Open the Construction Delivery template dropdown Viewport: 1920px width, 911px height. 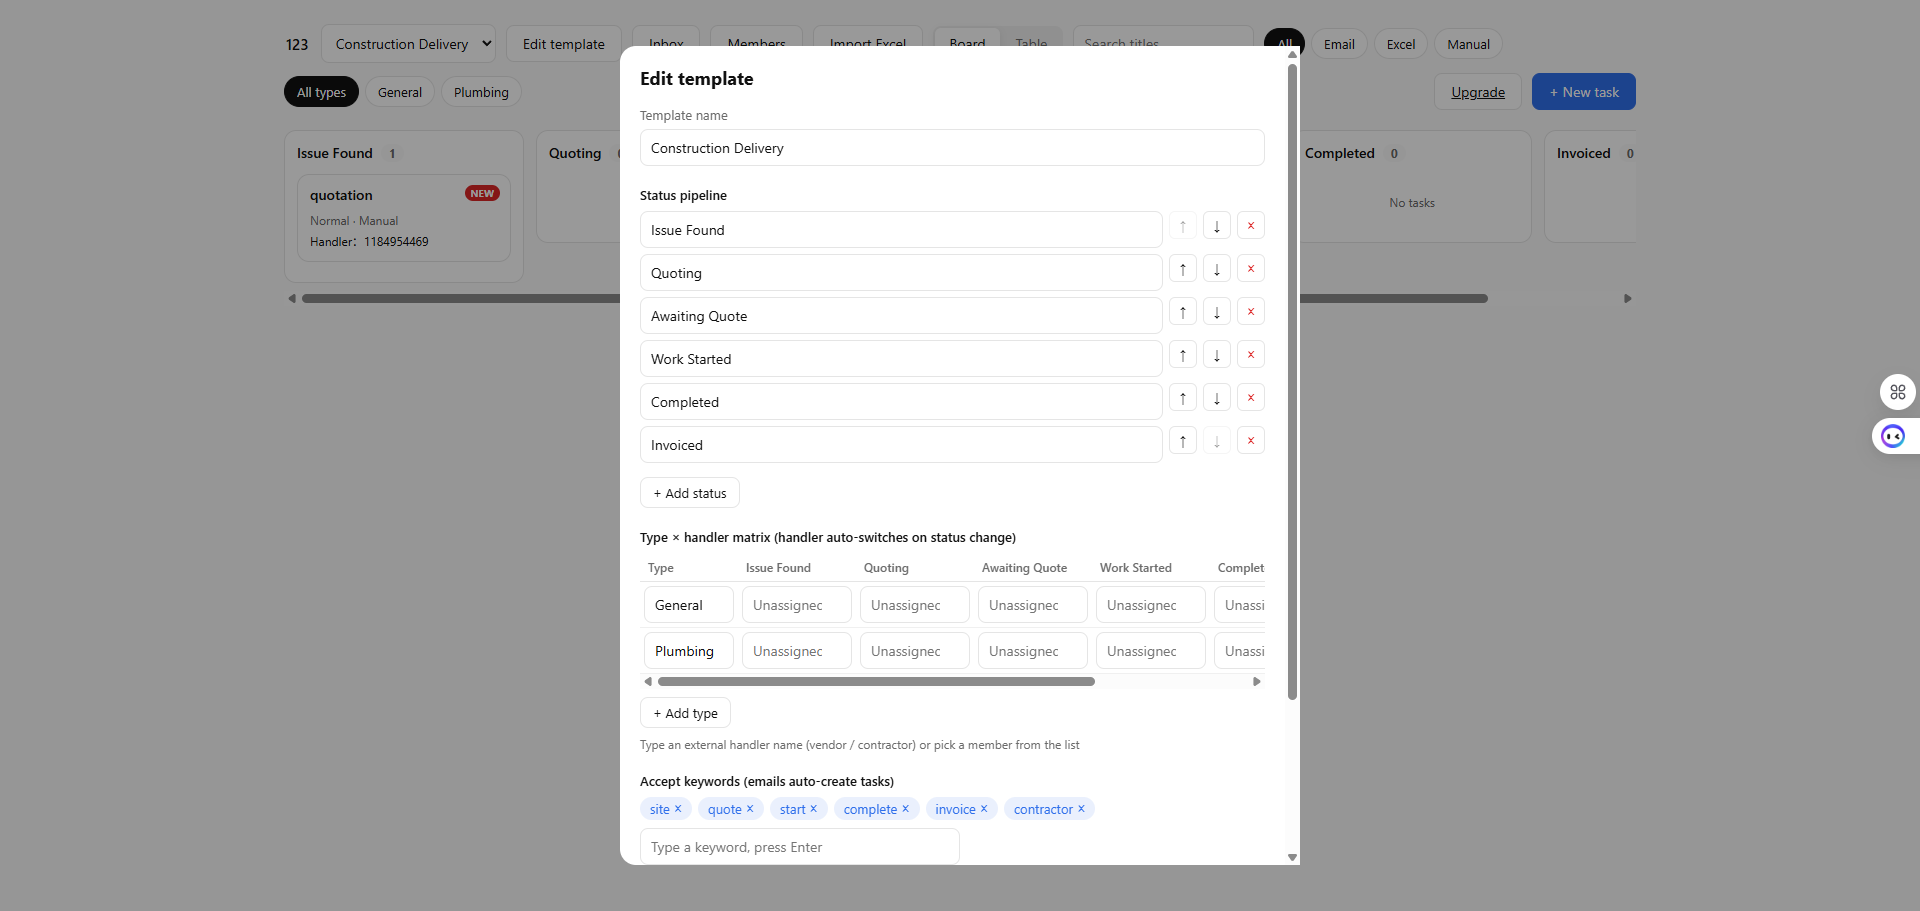pos(408,44)
